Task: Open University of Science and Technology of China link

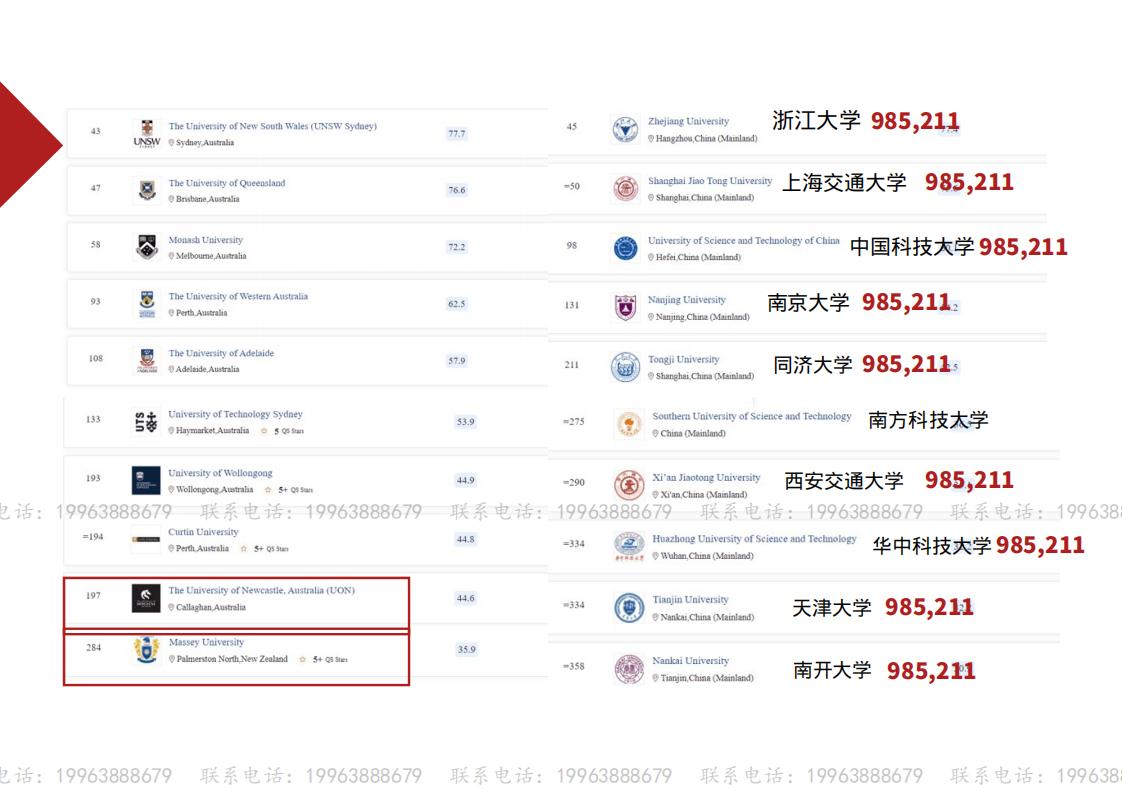Action: pyautogui.click(x=743, y=241)
